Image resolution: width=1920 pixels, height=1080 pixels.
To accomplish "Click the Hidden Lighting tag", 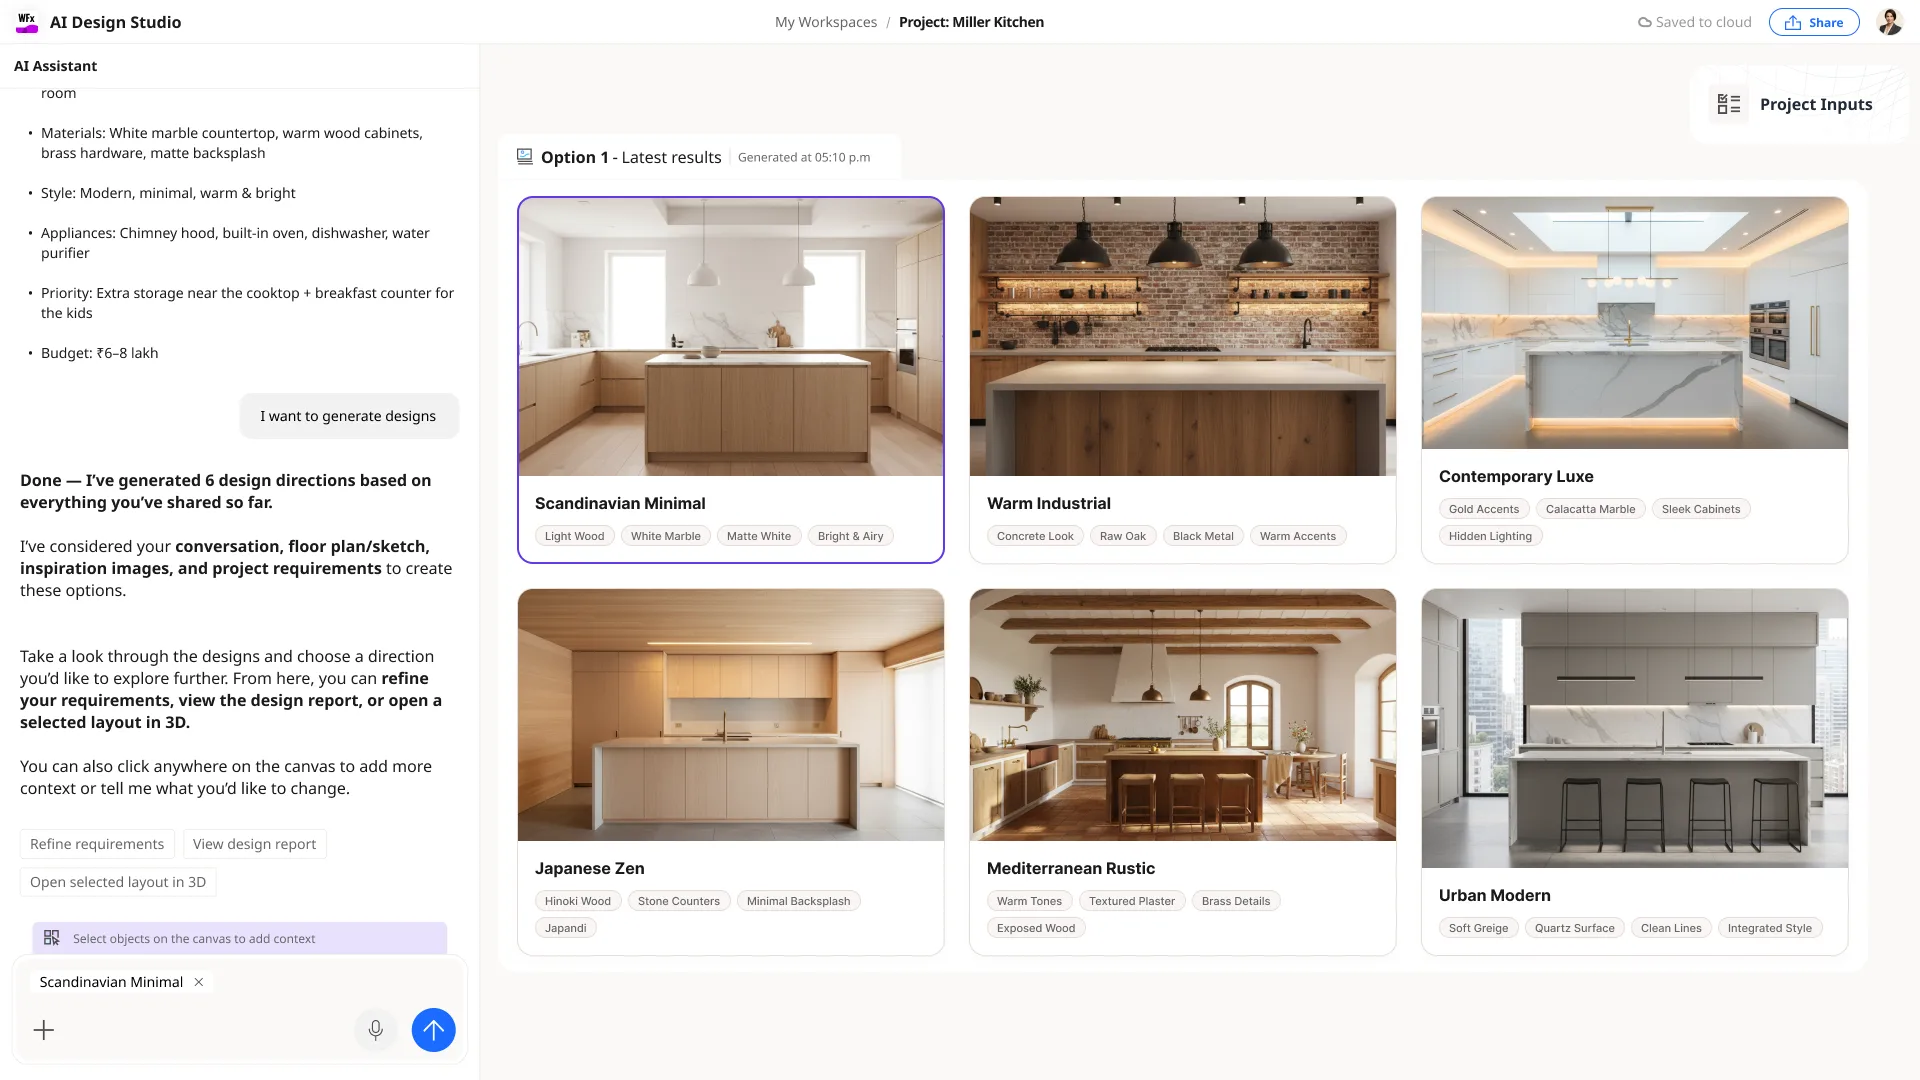I will 1490,536.
